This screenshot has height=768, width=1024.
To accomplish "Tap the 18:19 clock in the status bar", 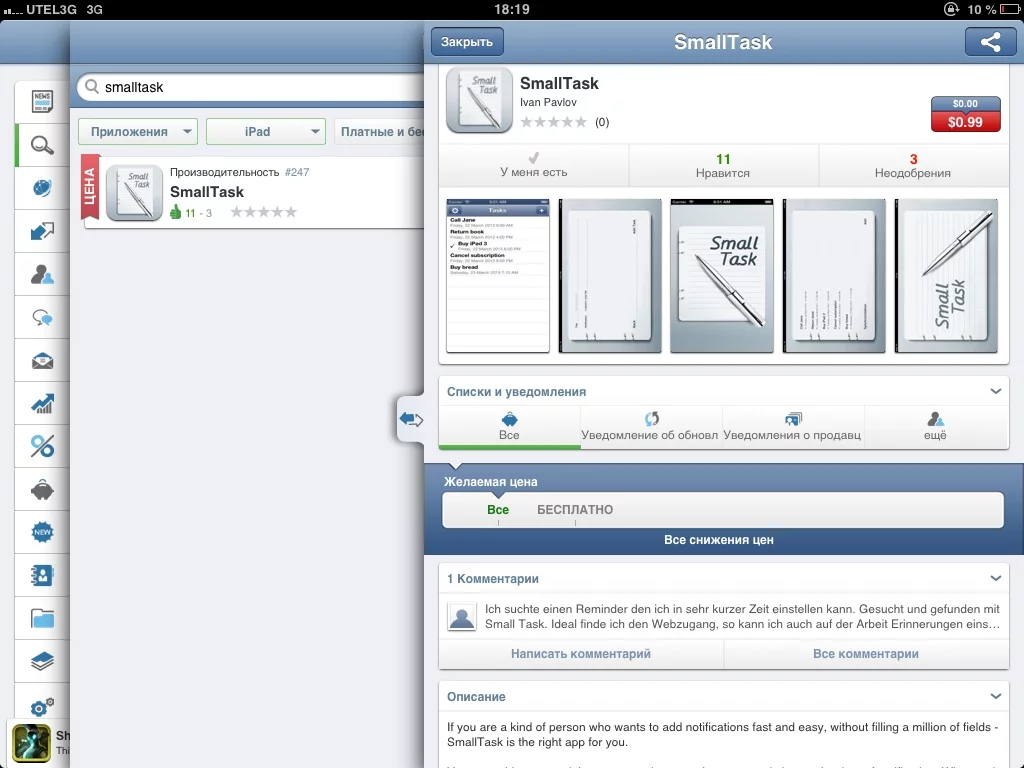I will [512, 9].
